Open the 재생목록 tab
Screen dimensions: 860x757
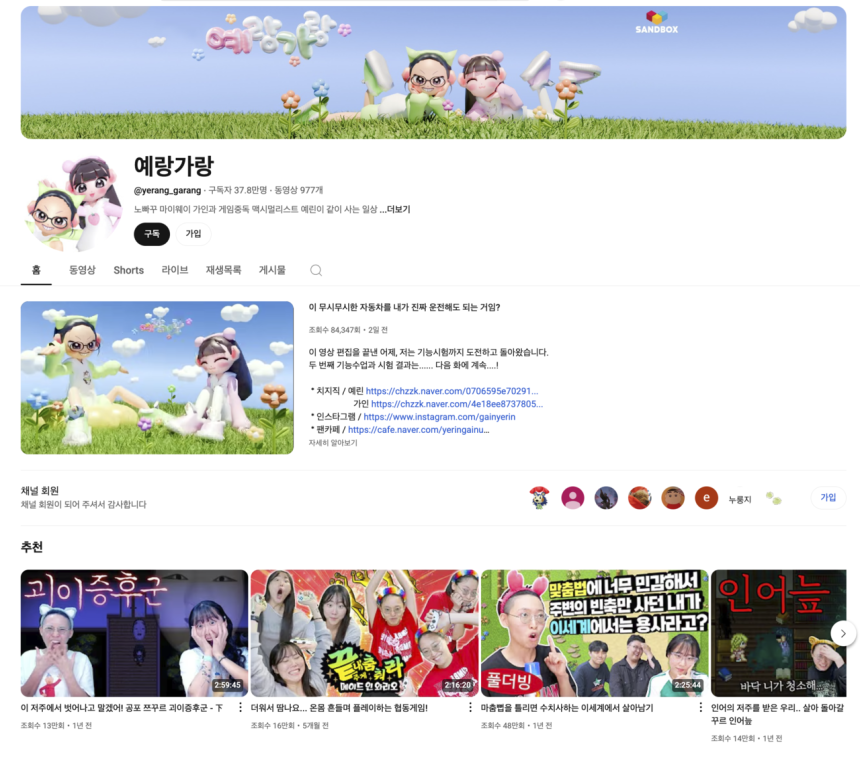[x=223, y=270]
